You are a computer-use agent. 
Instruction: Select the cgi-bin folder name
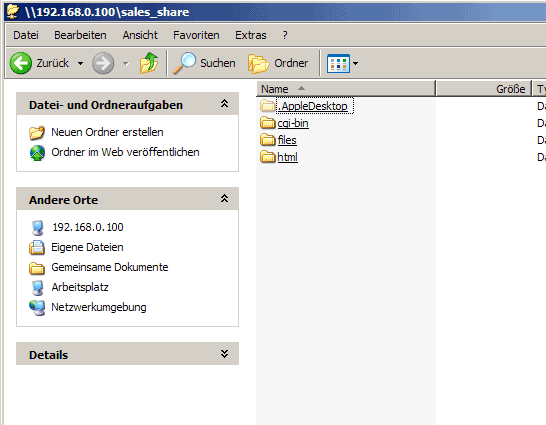click(293, 123)
